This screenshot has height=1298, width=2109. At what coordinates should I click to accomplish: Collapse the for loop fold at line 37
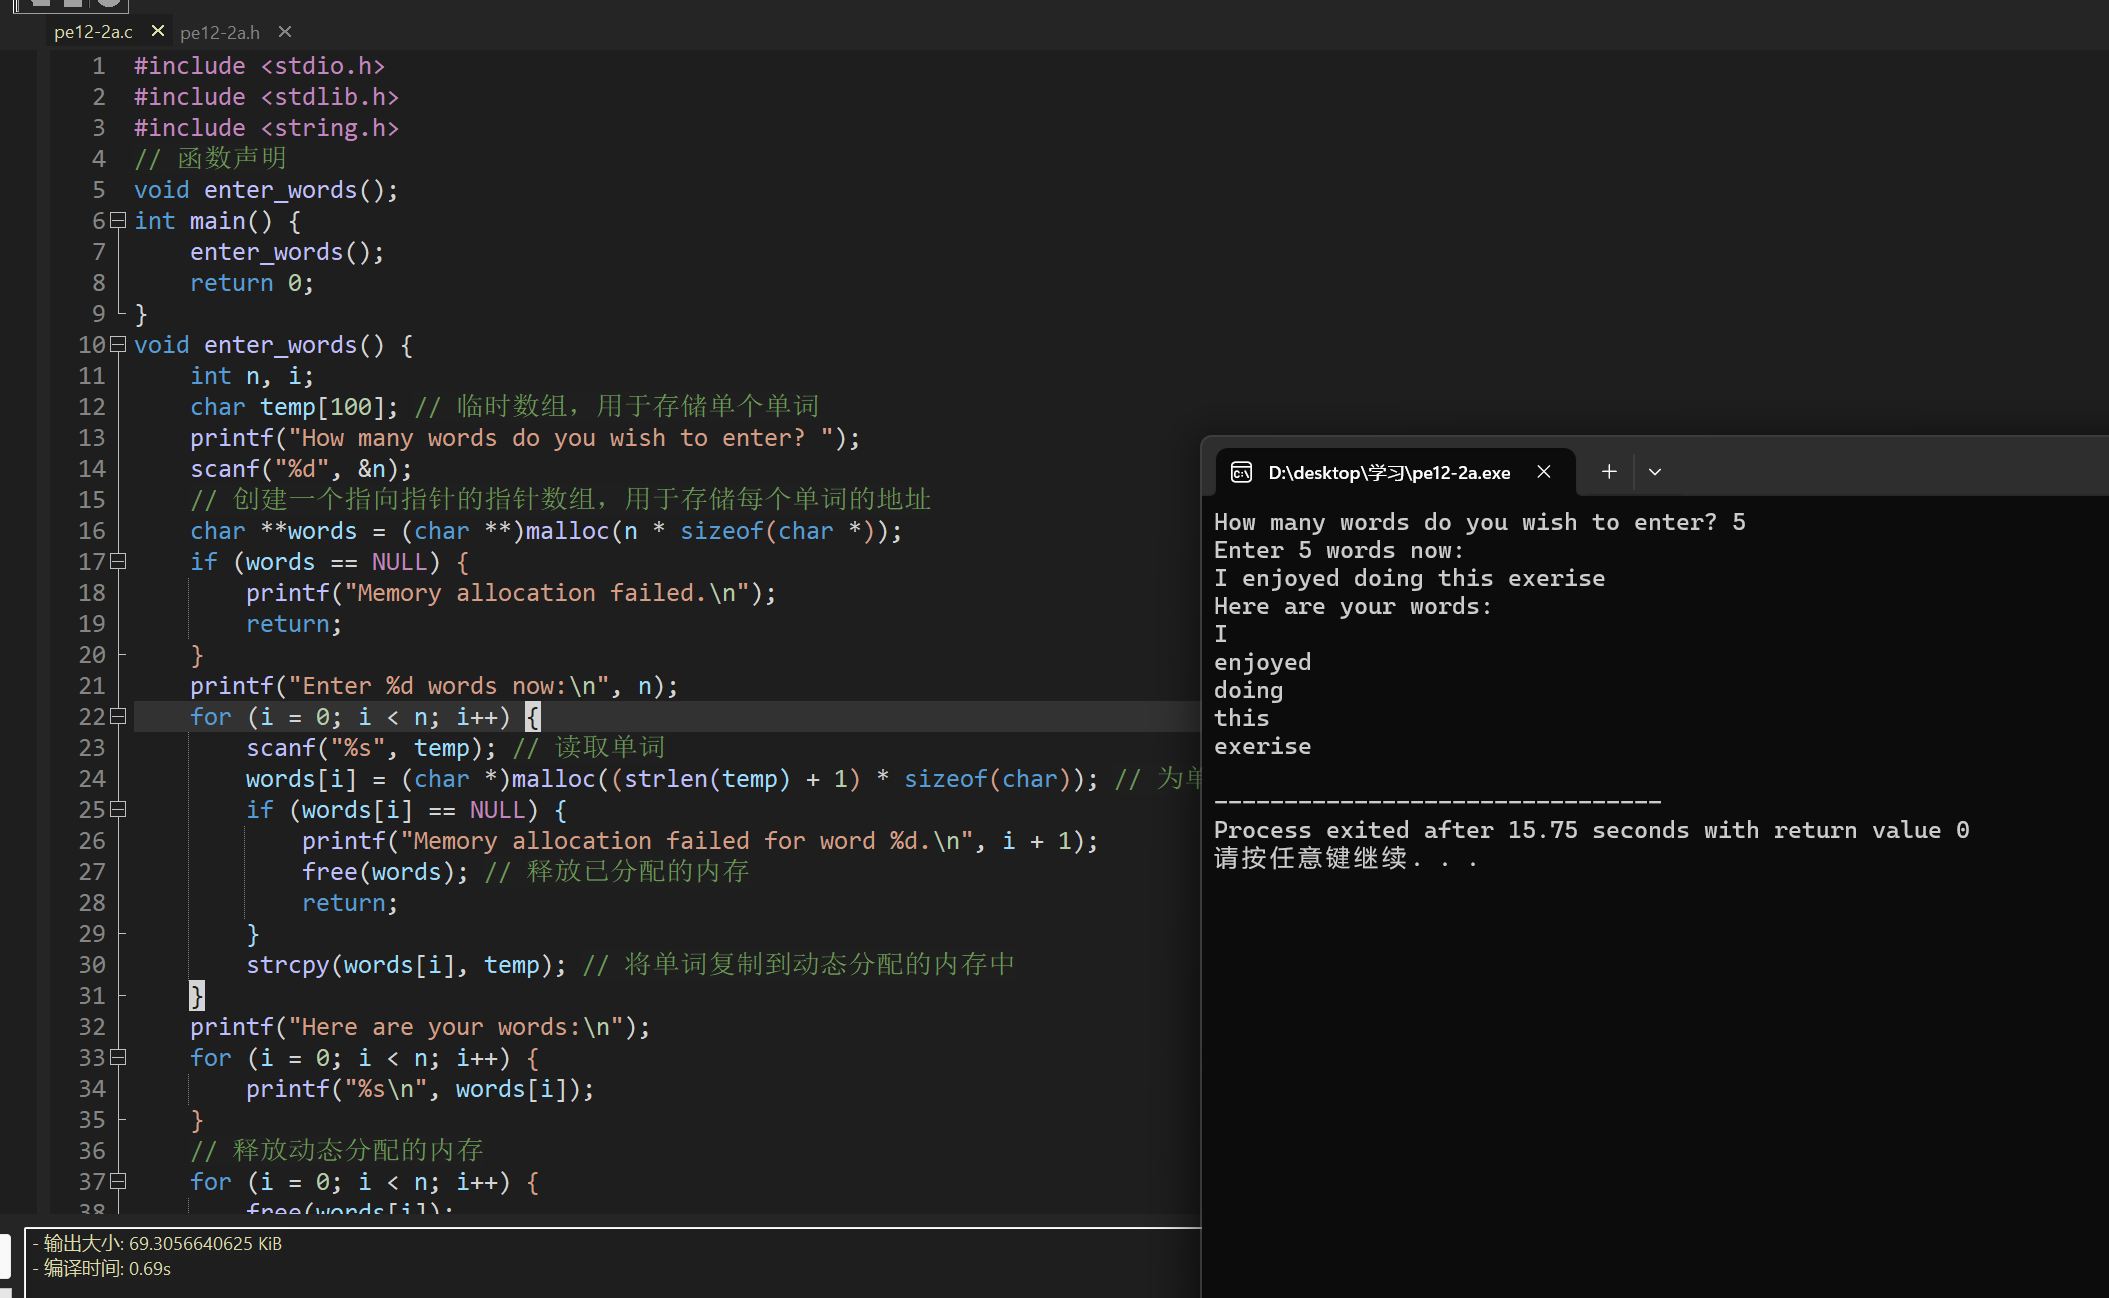coord(118,1181)
